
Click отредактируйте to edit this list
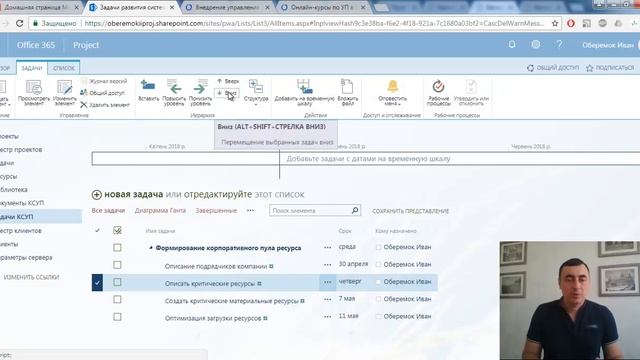pyautogui.click(x=218, y=195)
